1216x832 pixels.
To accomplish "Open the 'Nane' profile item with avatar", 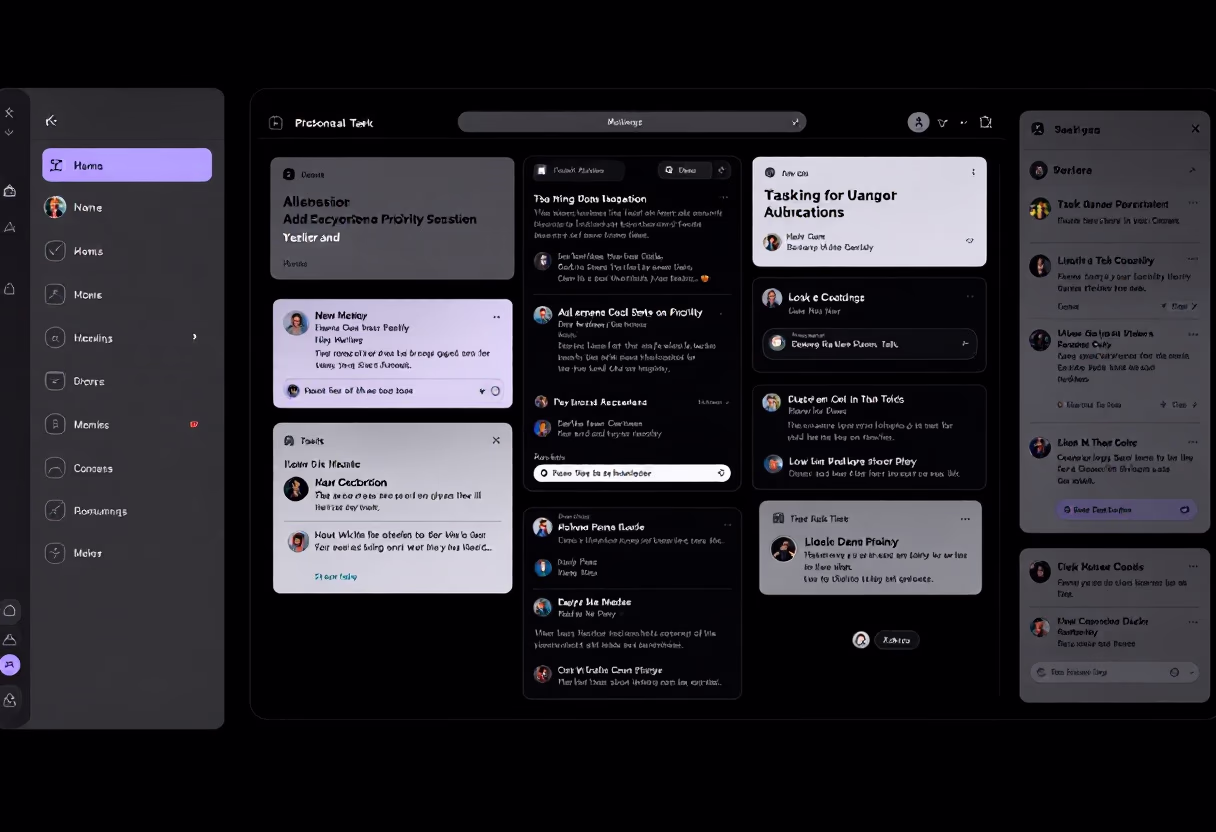I will click(x=127, y=207).
